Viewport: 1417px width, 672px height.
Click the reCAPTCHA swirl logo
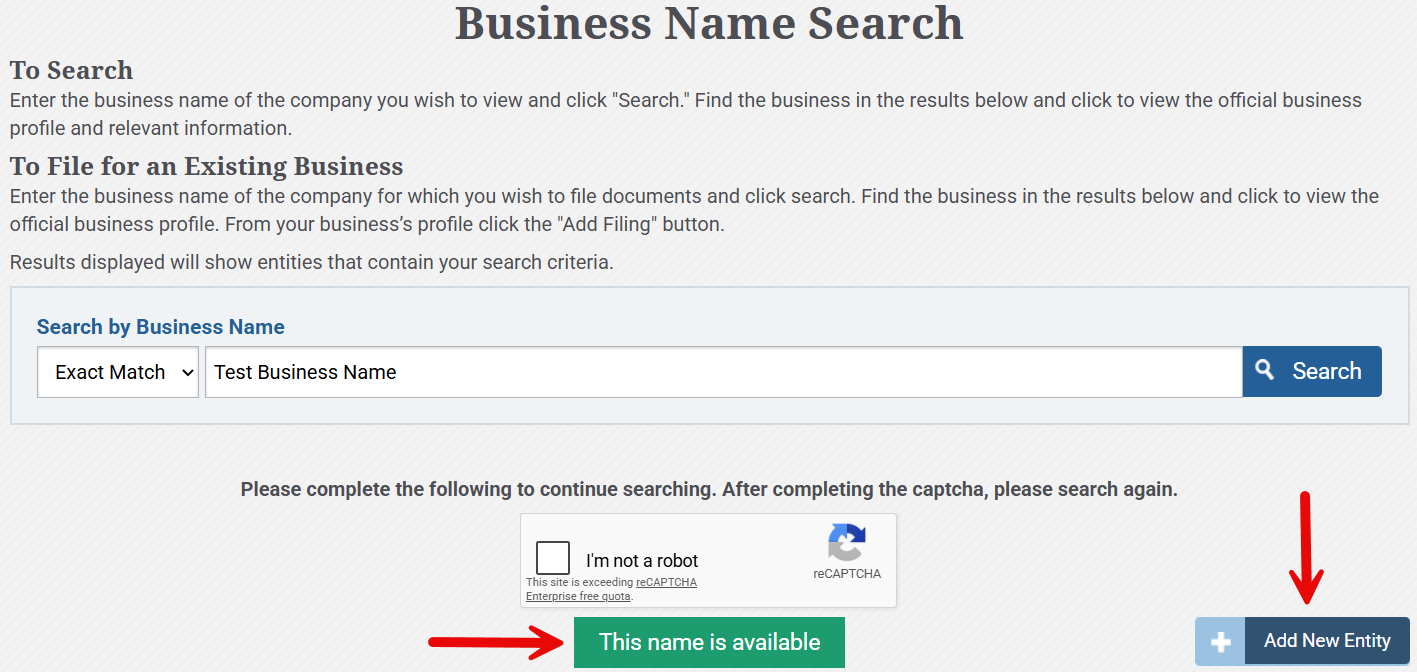(847, 543)
